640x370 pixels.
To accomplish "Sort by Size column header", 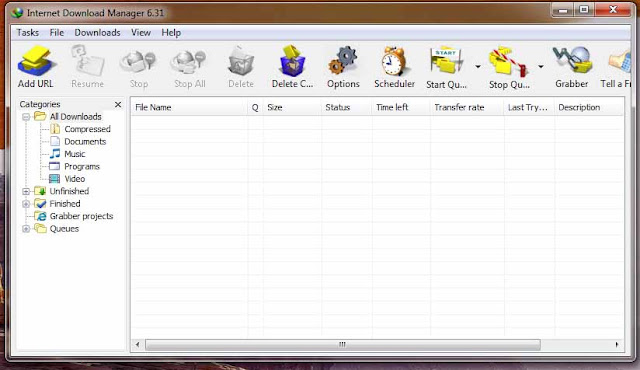I will pyautogui.click(x=292, y=107).
